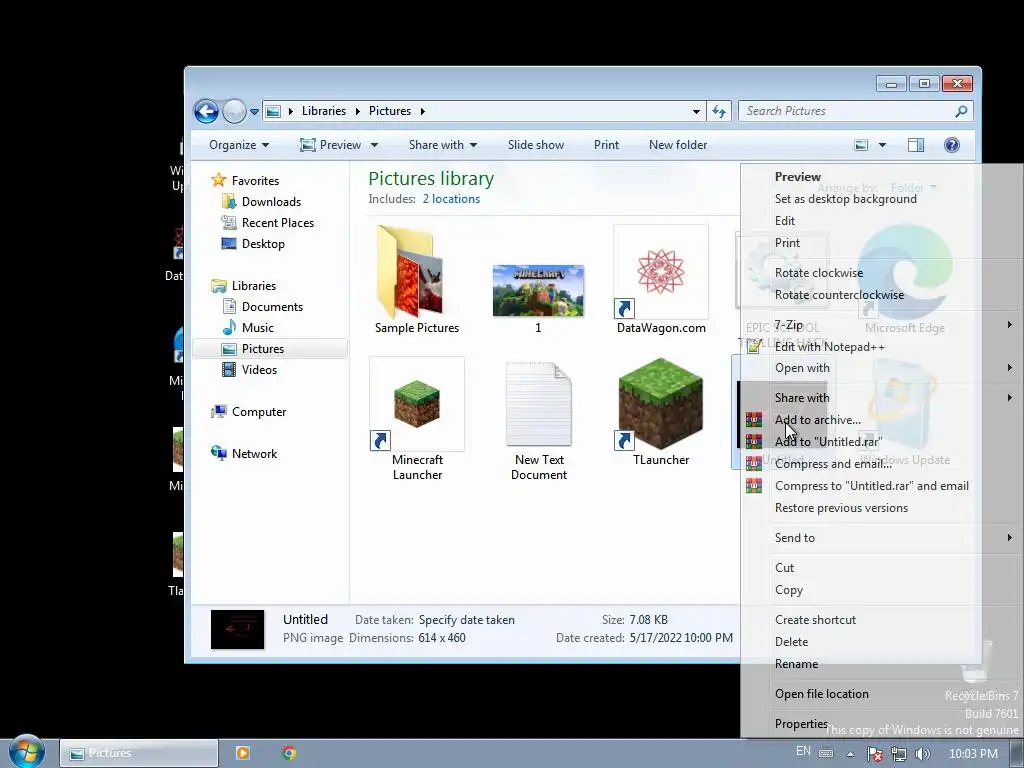Choose Delete in the context menu
Viewport: 1024px width, 768px height.
pyautogui.click(x=791, y=642)
